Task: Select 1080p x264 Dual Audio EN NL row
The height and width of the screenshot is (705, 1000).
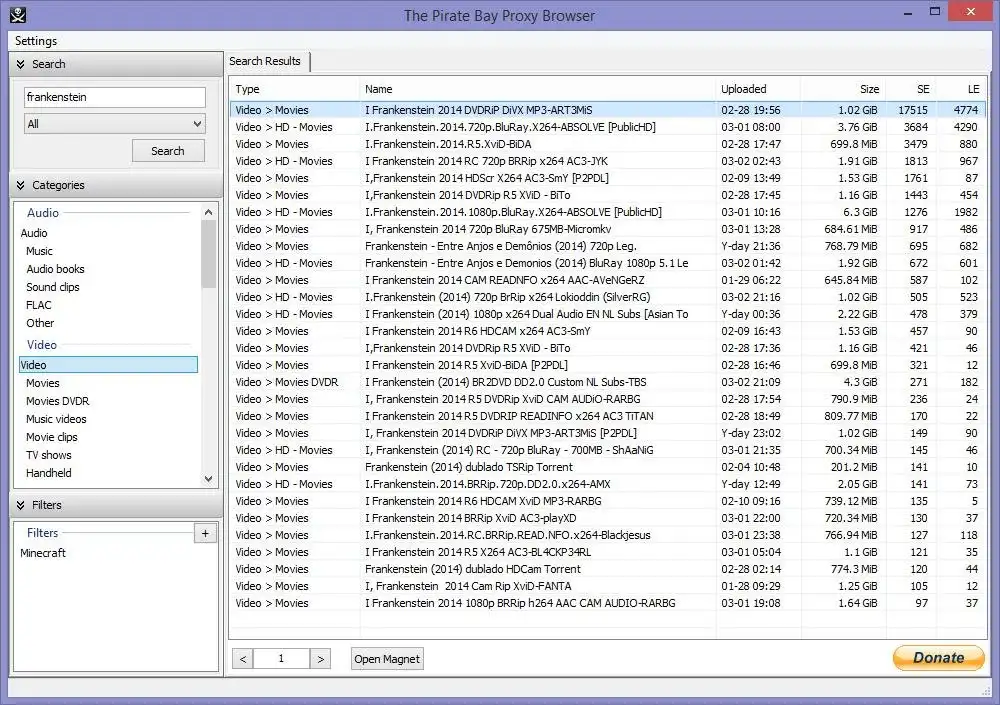Action: point(608,314)
